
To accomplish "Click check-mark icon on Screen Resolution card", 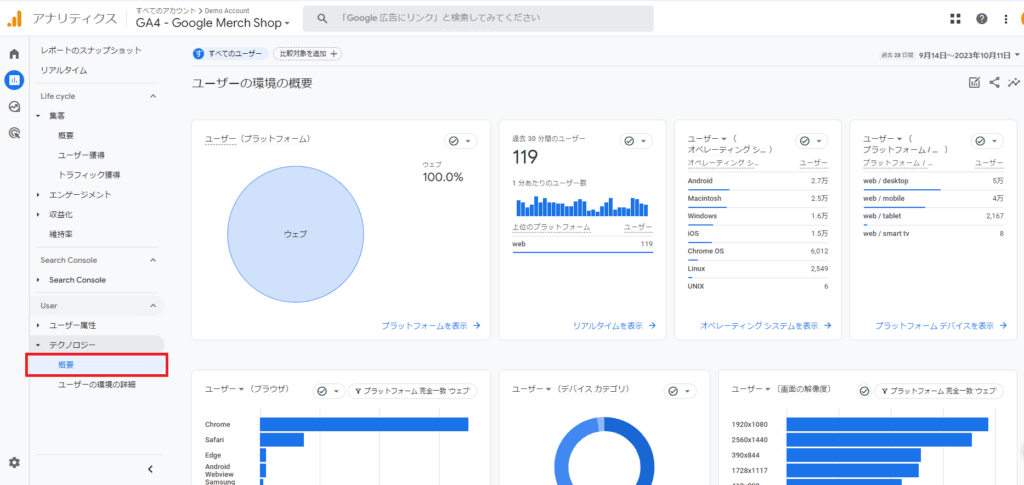I will (x=864, y=391).
